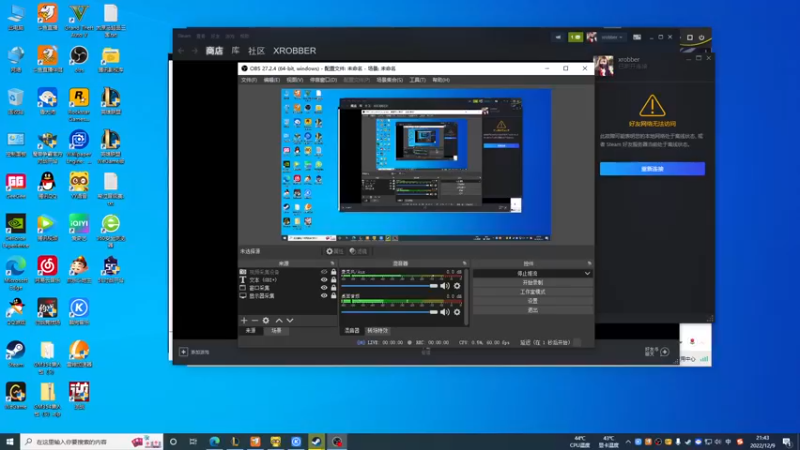Click the add source plus icon in OBS
This screenshot has height=450, width=800.
(x=244, y=320)
